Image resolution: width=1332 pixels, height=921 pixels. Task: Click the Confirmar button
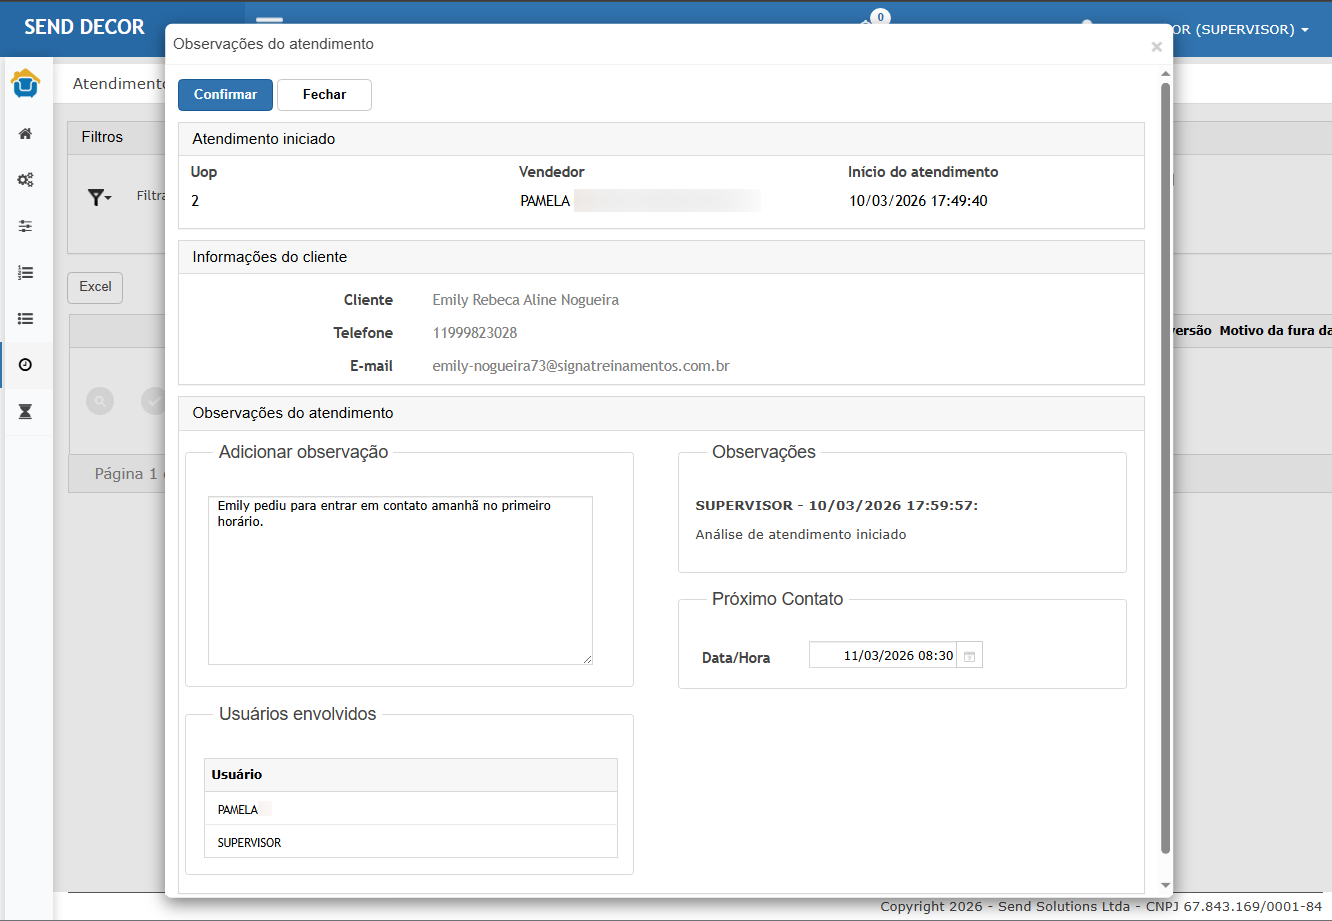tap(225, 95)
